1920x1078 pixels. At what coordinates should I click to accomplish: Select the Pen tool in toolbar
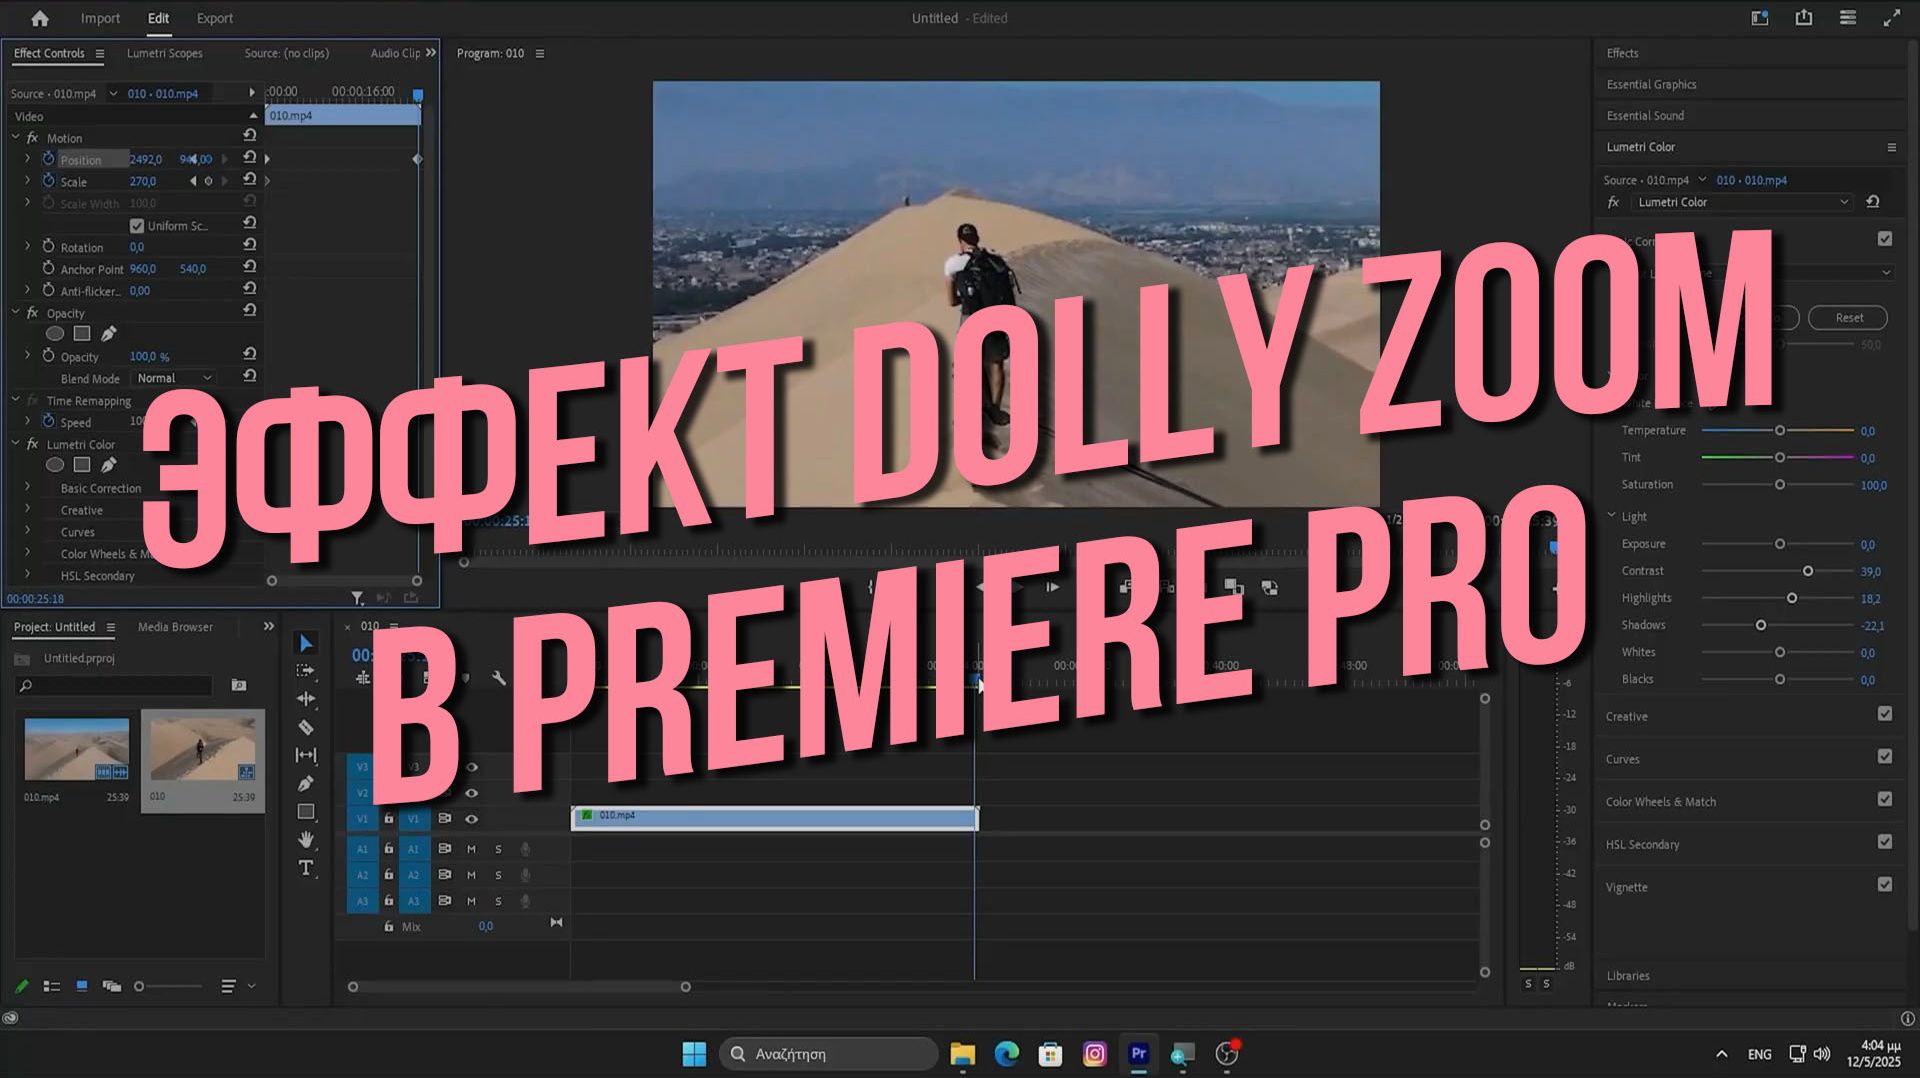[307, 783]
